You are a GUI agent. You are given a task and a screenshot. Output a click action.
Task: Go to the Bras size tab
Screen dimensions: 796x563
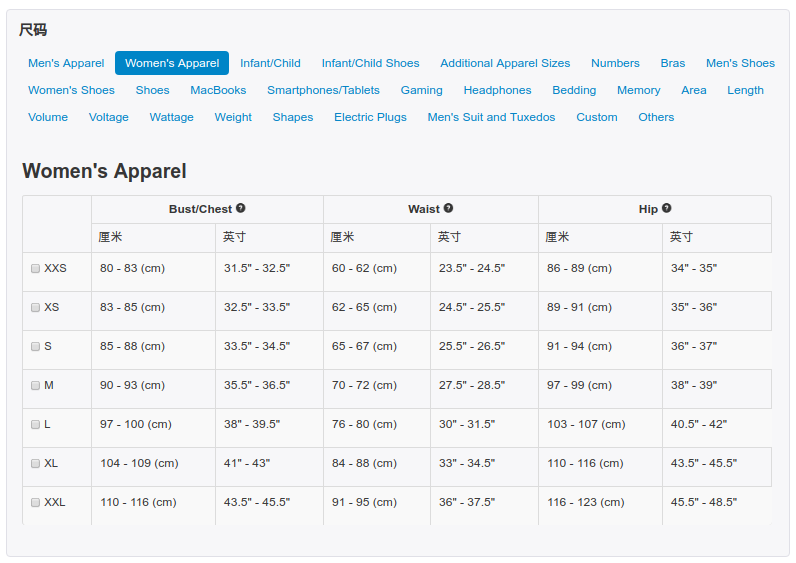(x=672, y=63)
